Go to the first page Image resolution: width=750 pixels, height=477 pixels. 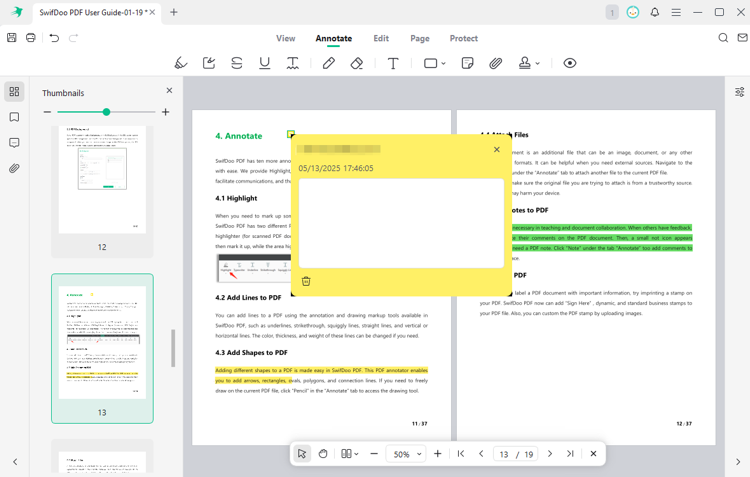coord(461,454)
